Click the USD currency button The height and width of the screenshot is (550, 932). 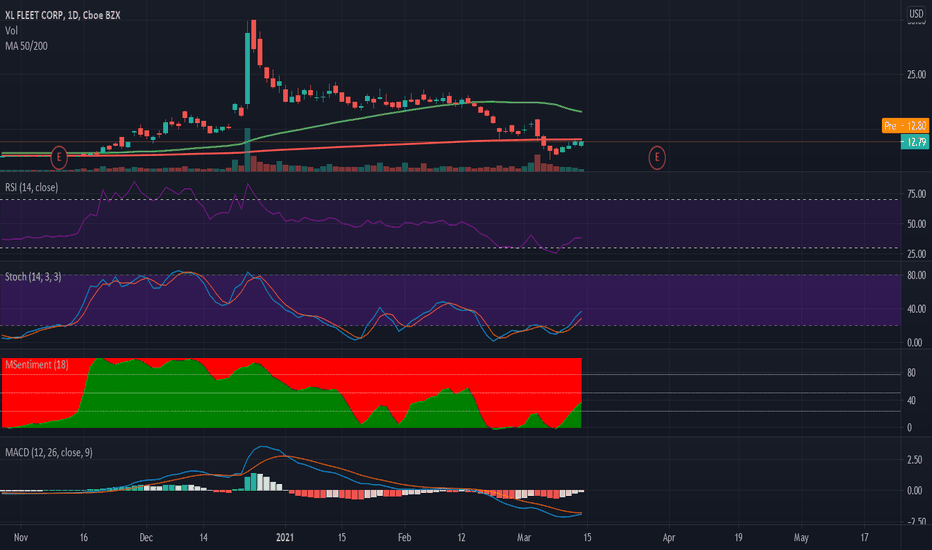(916, 13)
